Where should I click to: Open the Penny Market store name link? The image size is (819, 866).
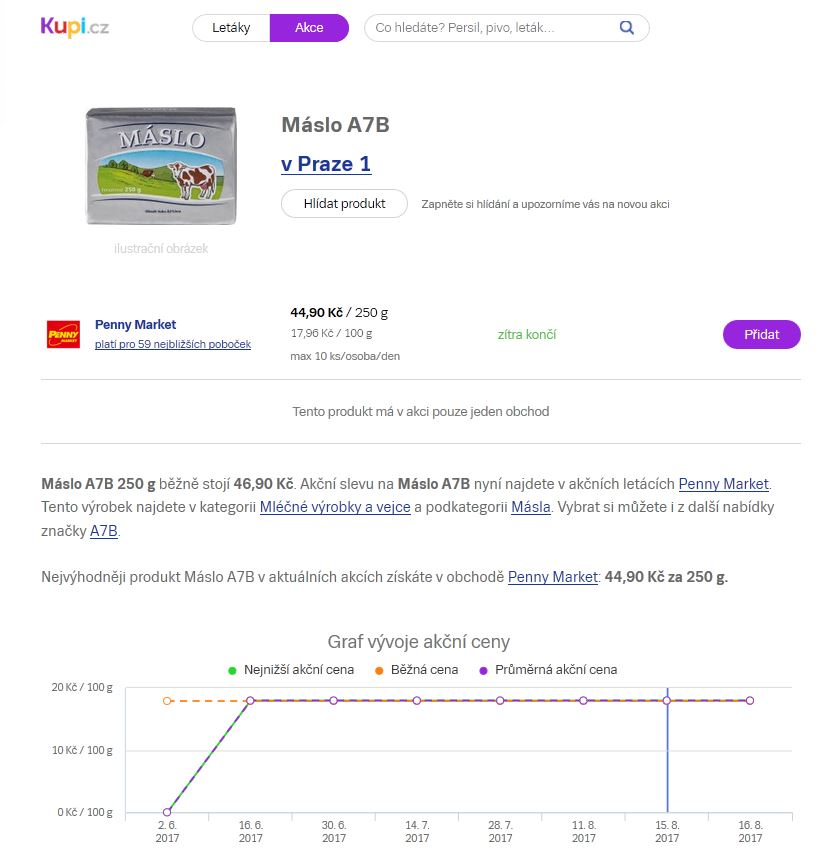[135, 324]
